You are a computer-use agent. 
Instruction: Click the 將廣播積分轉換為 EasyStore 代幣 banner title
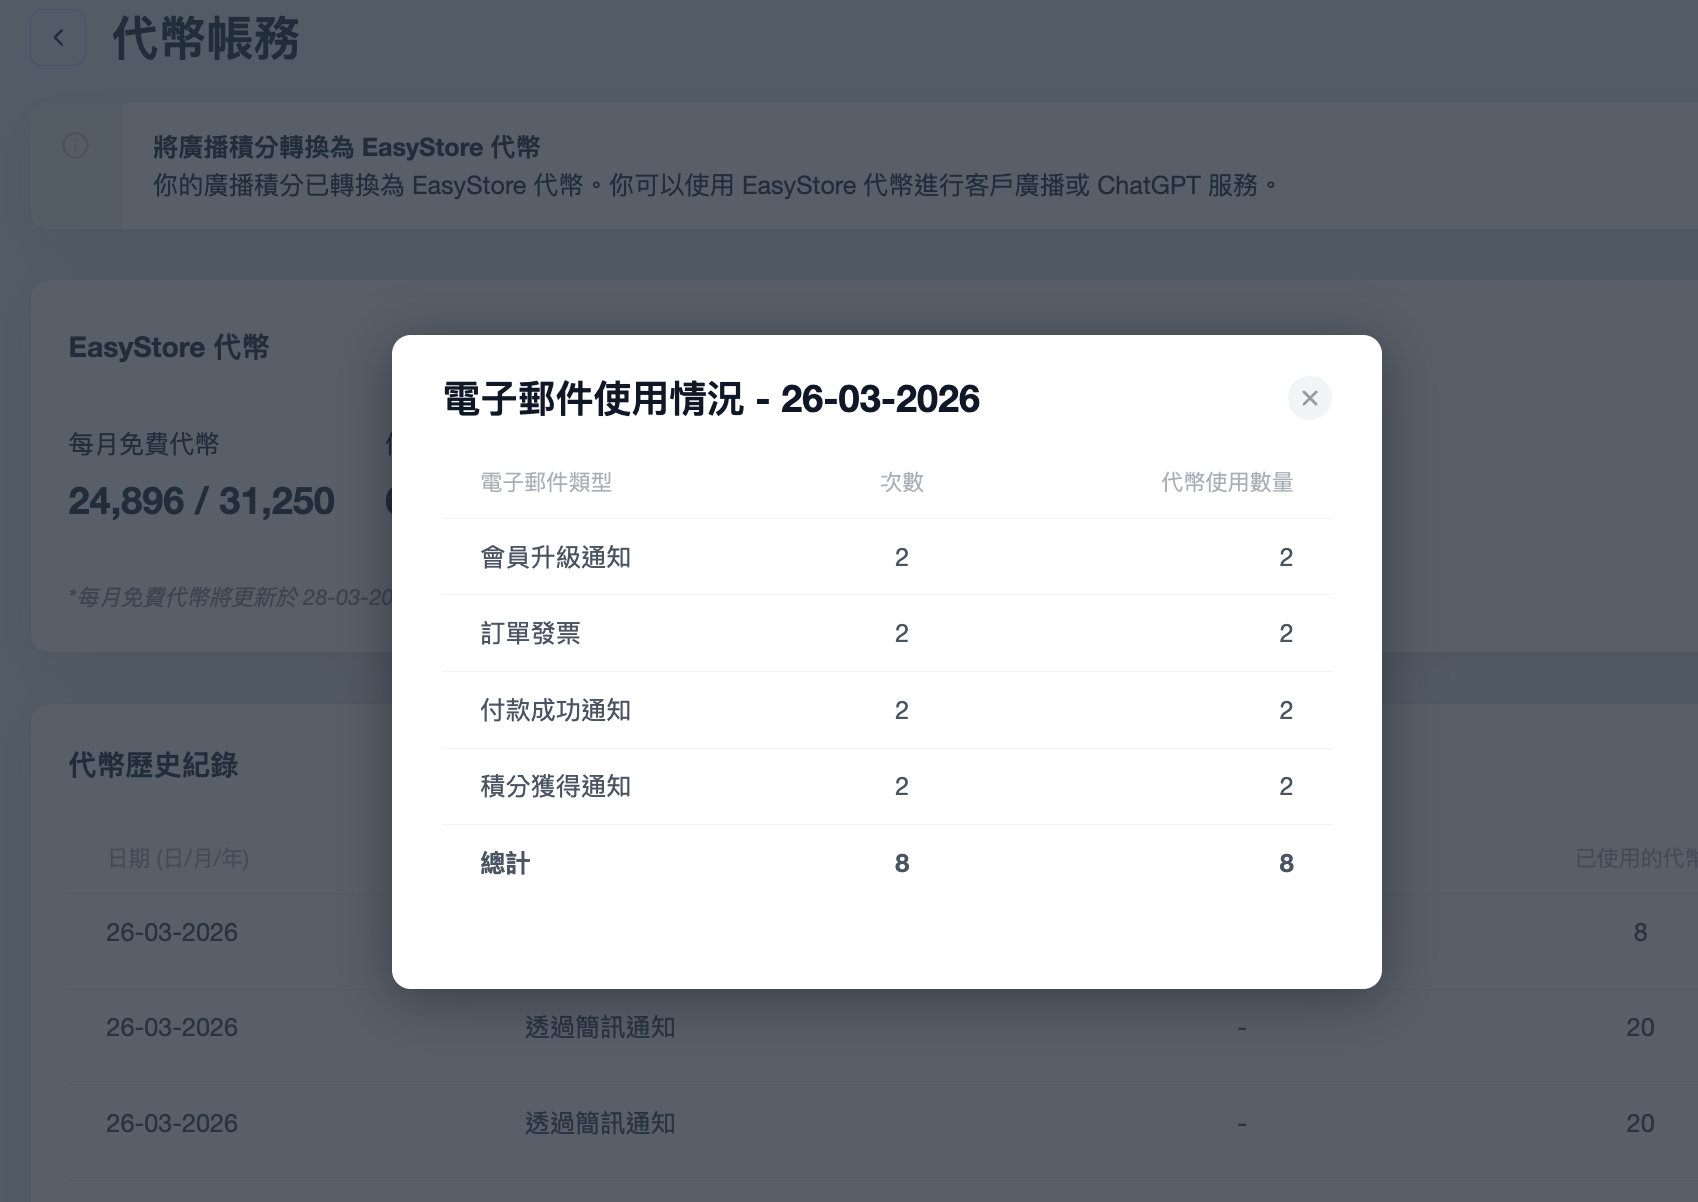346,147
